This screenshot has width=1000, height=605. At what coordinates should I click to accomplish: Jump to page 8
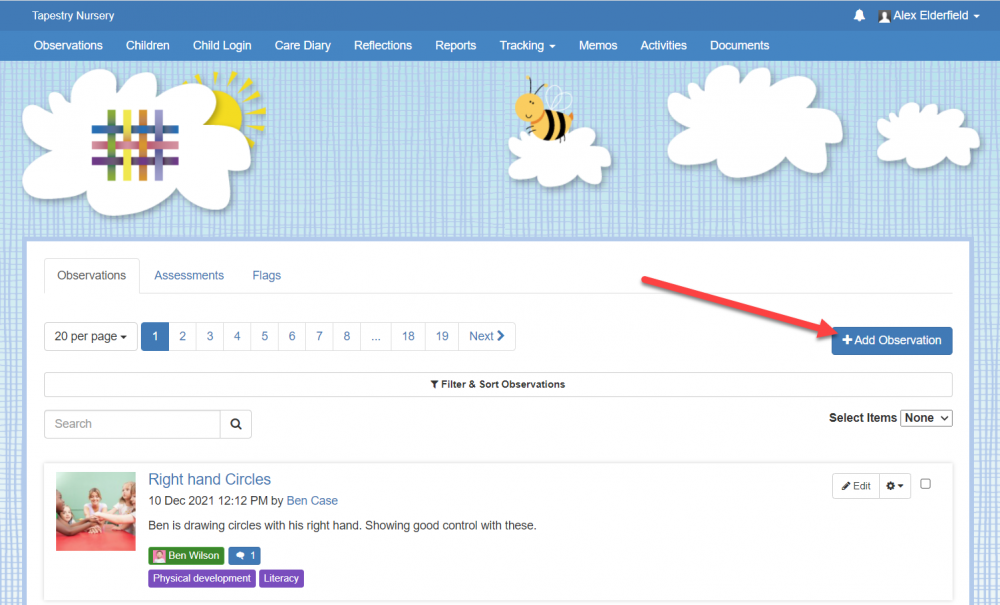pos(347,336)
